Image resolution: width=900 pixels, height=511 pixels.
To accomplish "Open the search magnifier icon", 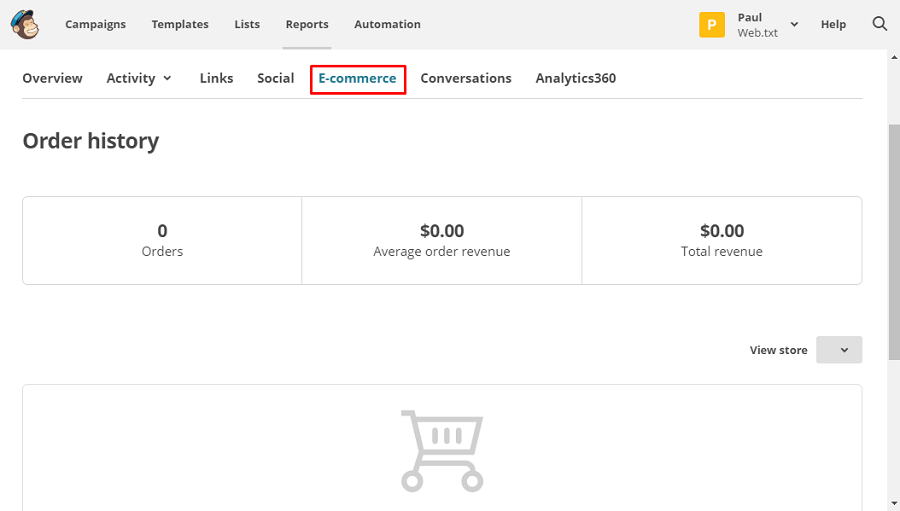I will (x=879, y=24).
